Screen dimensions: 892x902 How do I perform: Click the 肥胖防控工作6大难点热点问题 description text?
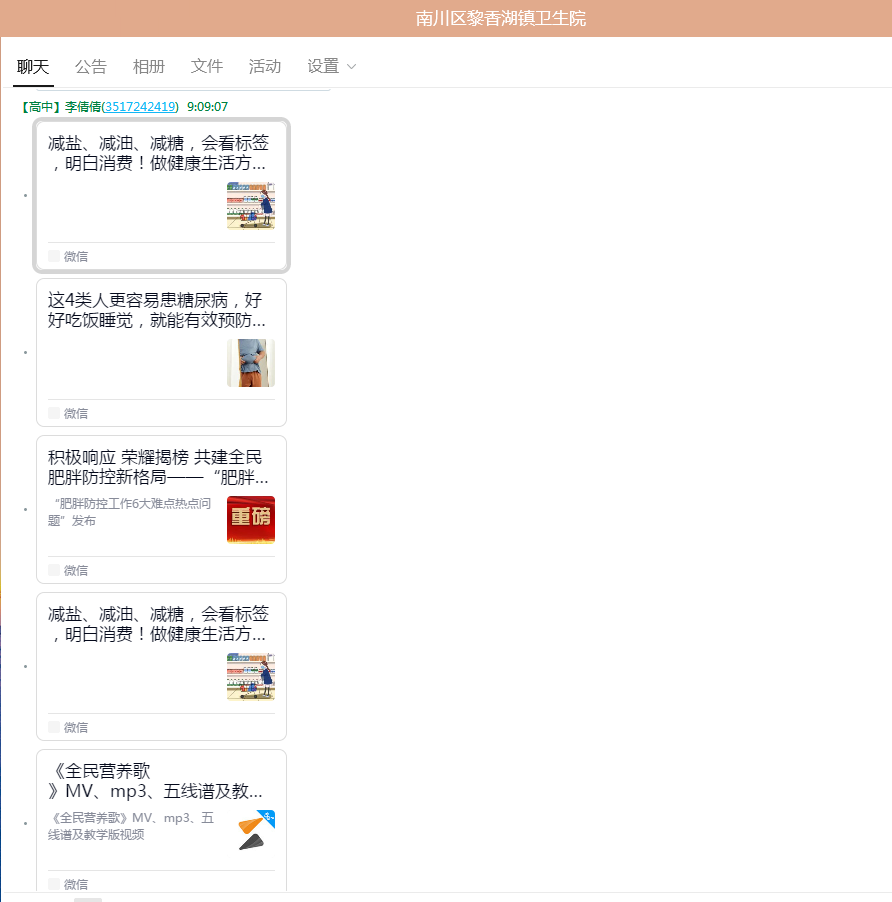pyautogui.click(x=130, y=512)
